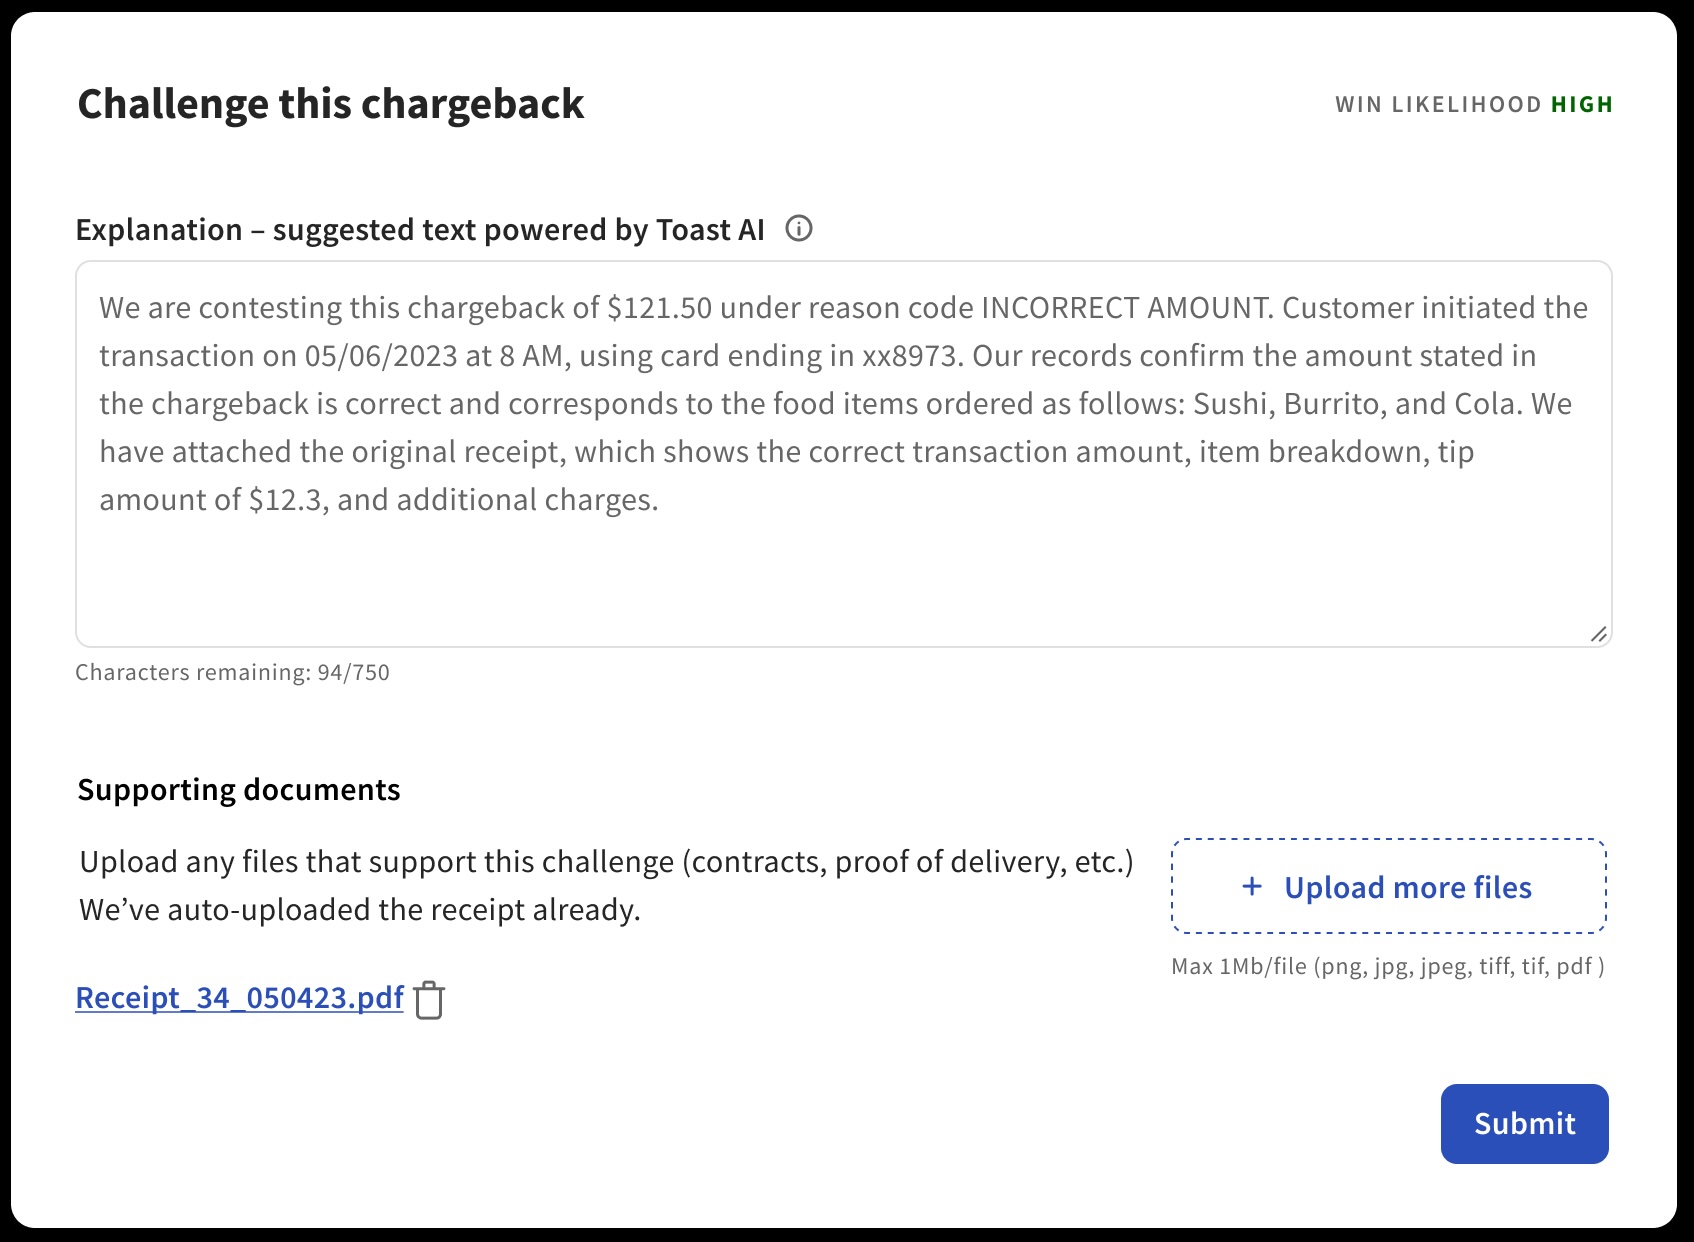Click the Supporting documents heading
This screenshot has height=1242, width=1694.
click(x=239, y=790)
